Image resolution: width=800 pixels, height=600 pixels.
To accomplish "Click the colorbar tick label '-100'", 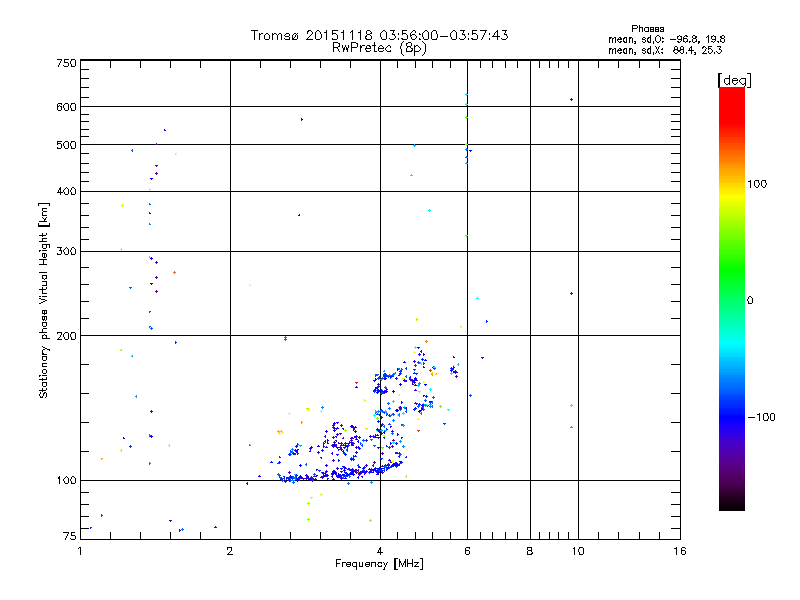I will 761,417.
